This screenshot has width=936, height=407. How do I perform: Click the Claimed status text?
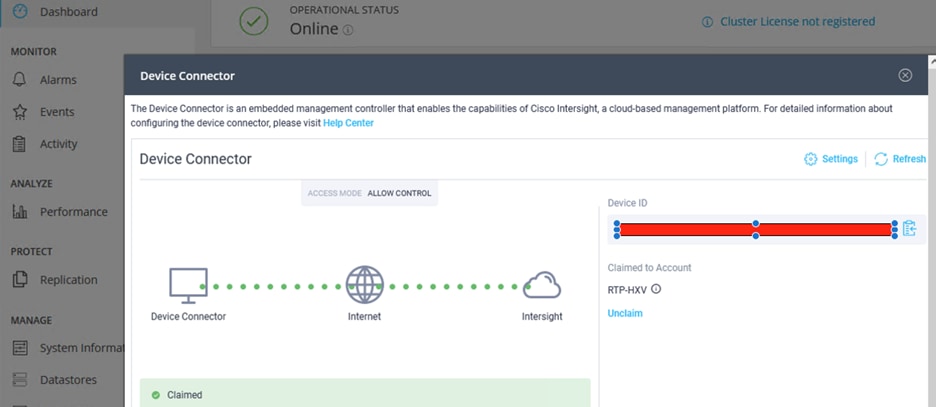click(x=184, y=395)
